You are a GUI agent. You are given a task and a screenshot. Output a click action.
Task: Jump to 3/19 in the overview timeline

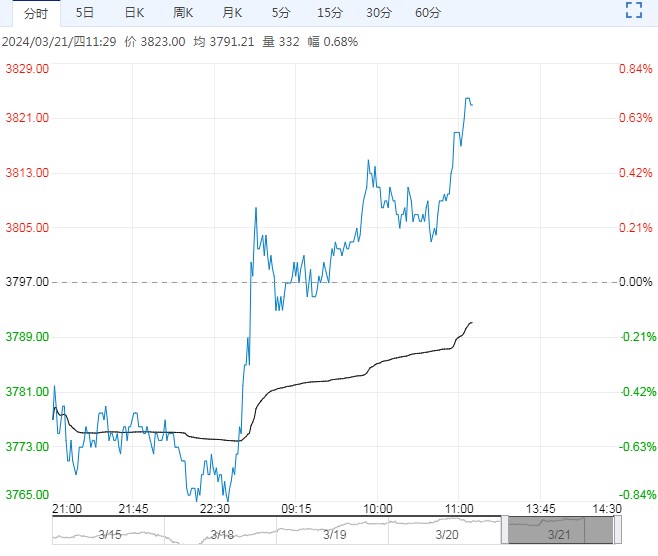point(334,535)
